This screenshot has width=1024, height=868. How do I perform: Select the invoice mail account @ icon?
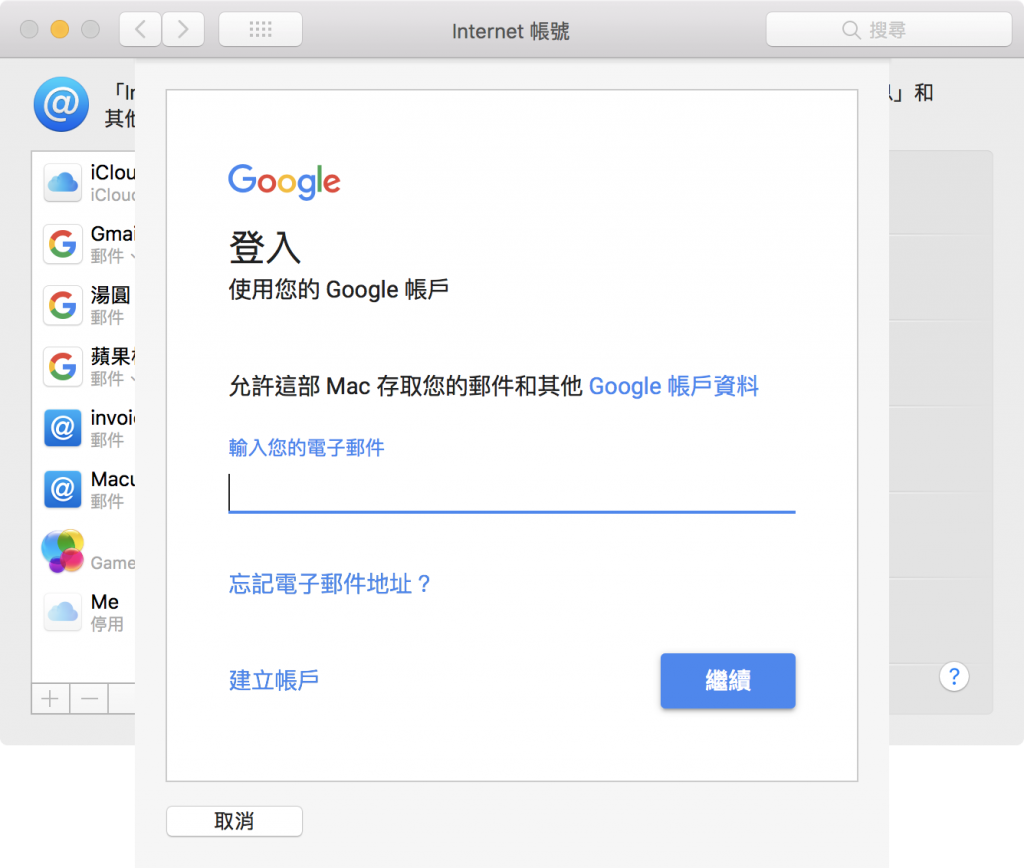(63, 428)
